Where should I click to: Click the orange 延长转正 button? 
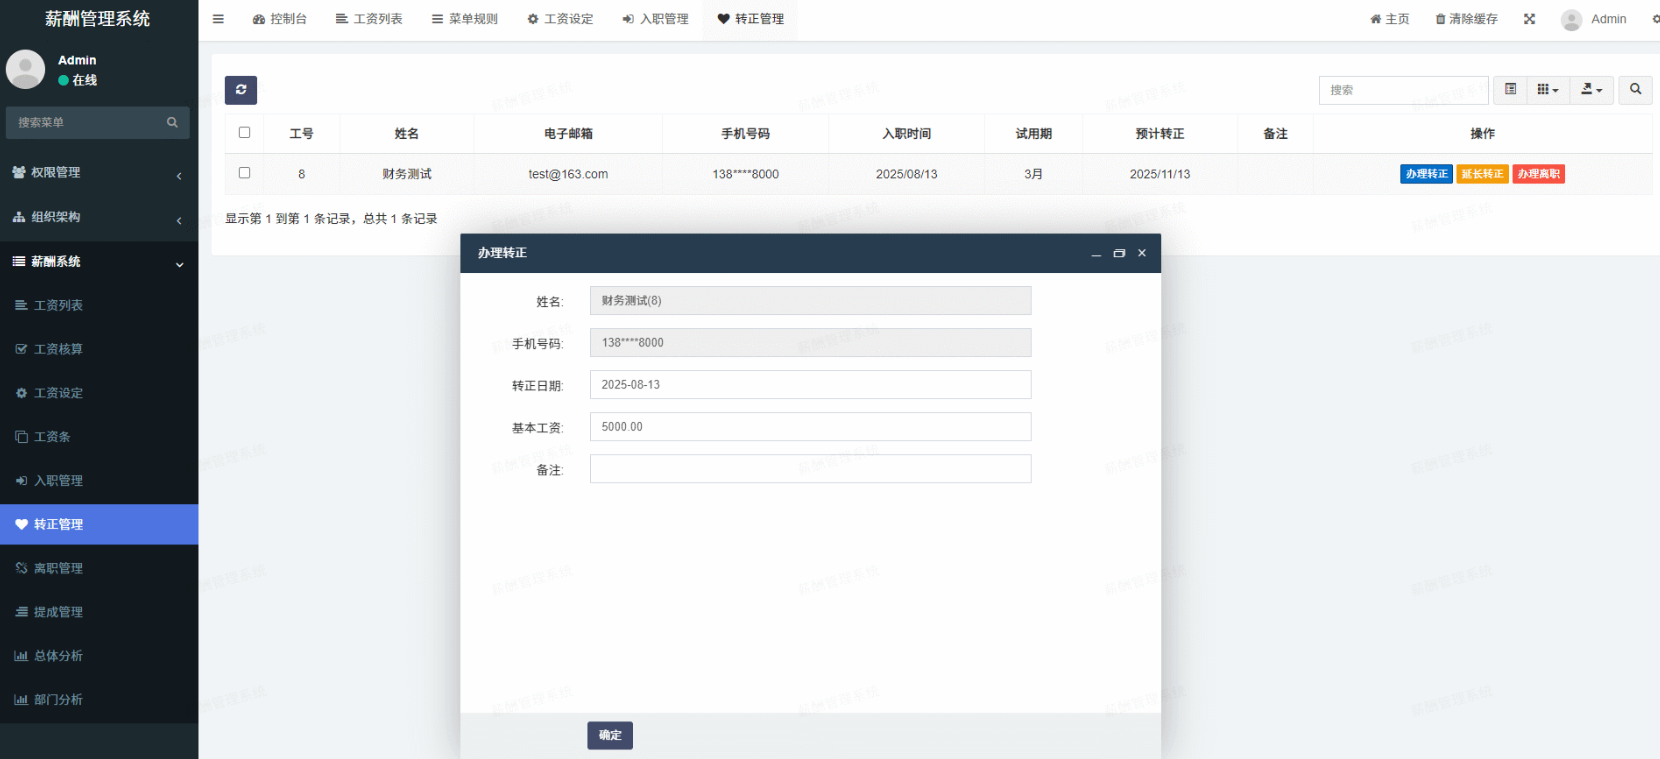[1482, 174]
